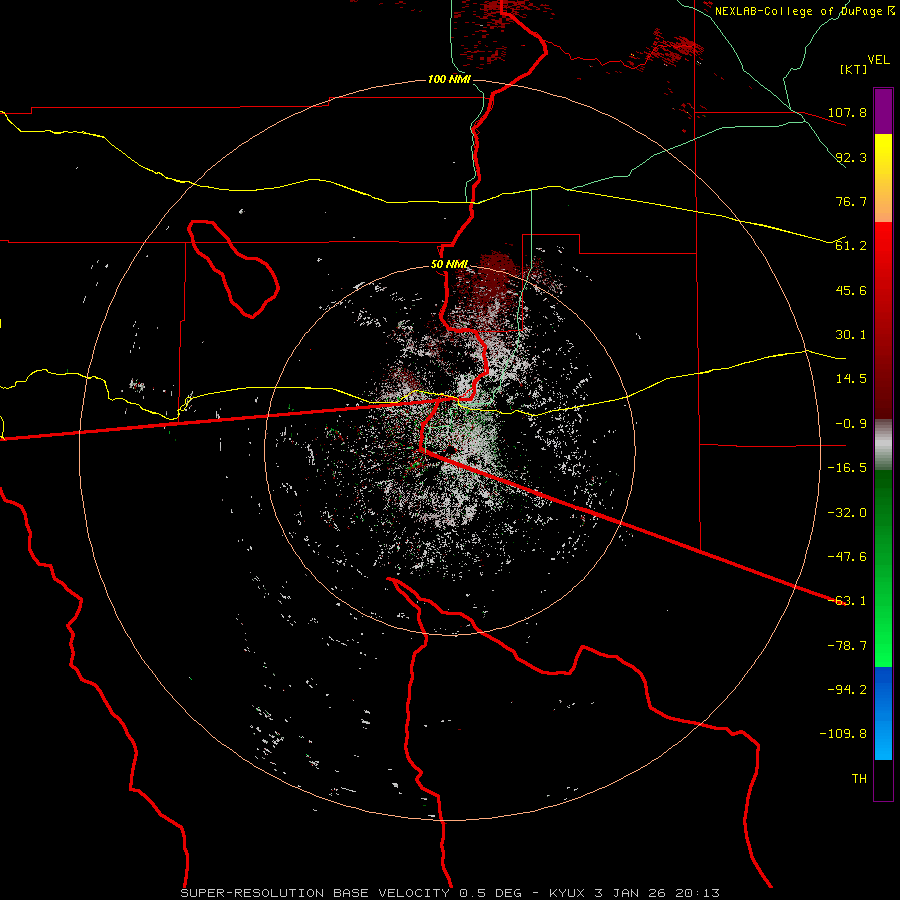This screenshot has width=900, height=900.
Task: Click the 100 NMI range ring label
Action: (x=449, y=79)
